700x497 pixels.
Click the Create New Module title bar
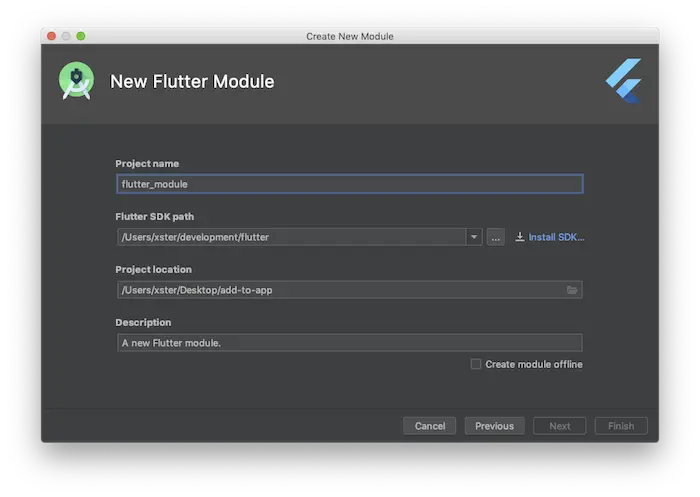[x=350, y=36]
